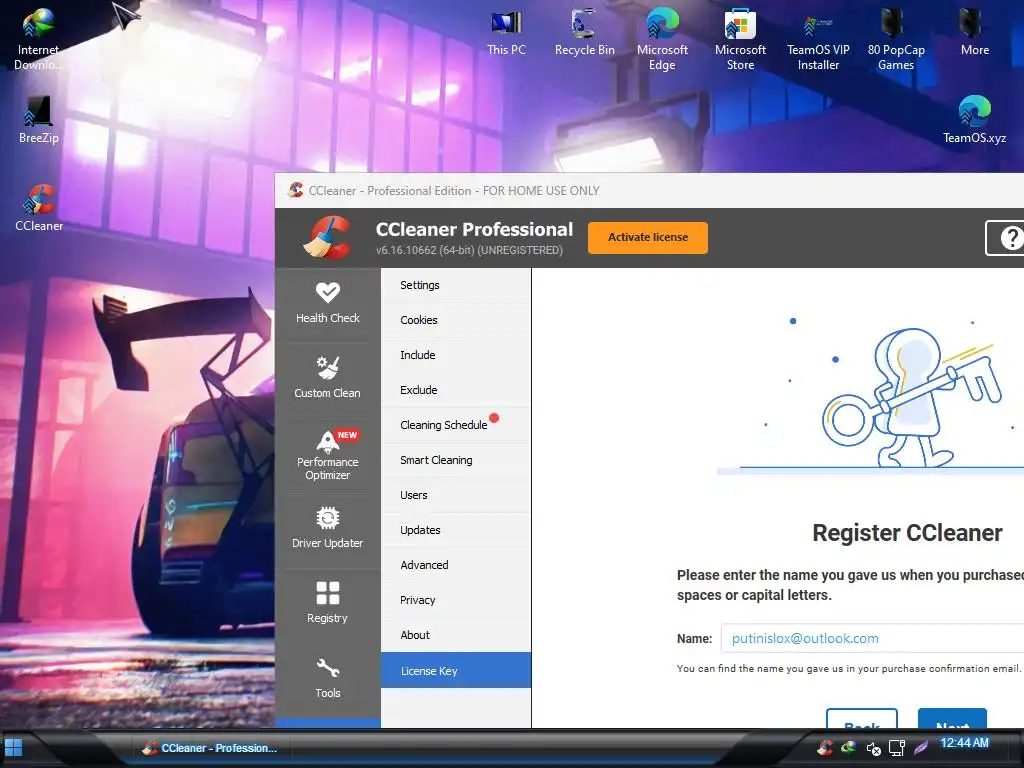Open Cleaning Schedule options page
This screenshot has width=1024, height=768.
456,425
